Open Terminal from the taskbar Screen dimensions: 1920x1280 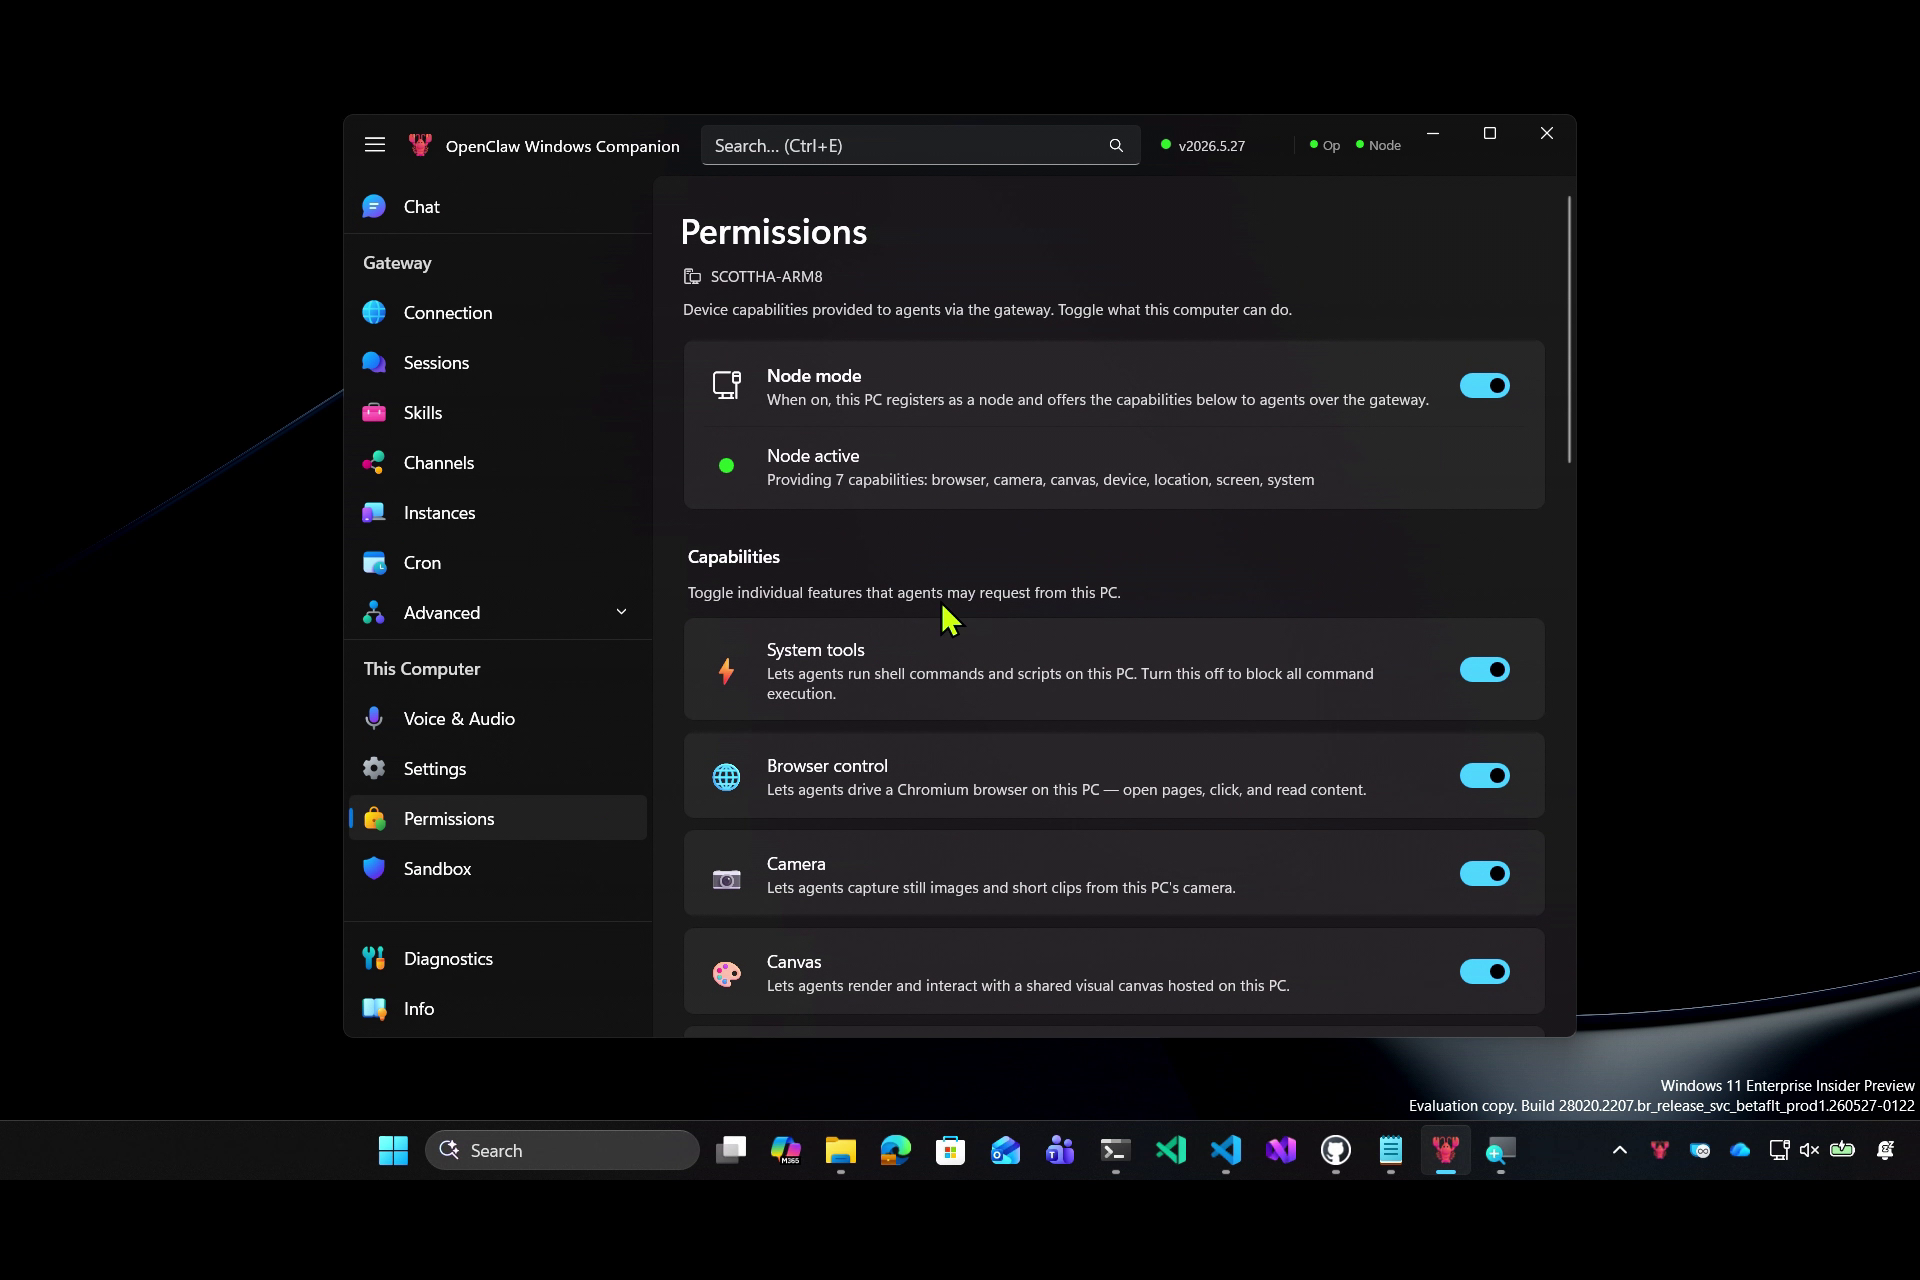1116,1150
